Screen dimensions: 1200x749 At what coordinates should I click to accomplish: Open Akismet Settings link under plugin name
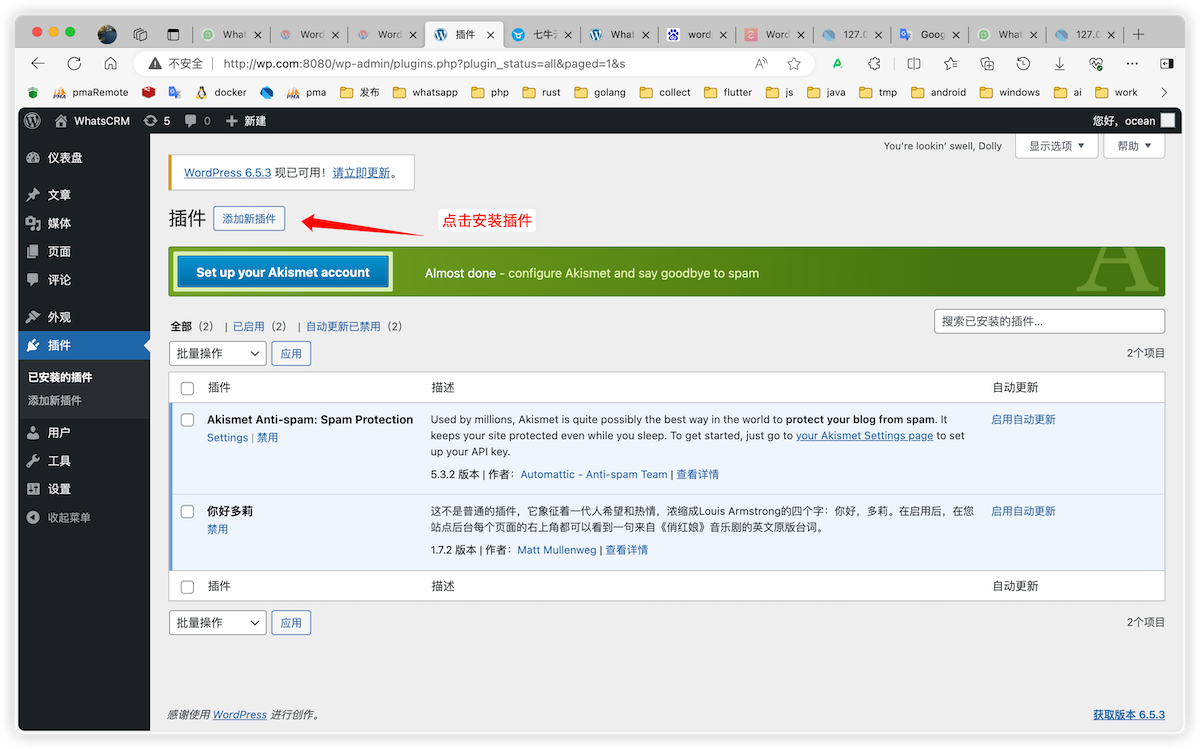coord(227,438)
